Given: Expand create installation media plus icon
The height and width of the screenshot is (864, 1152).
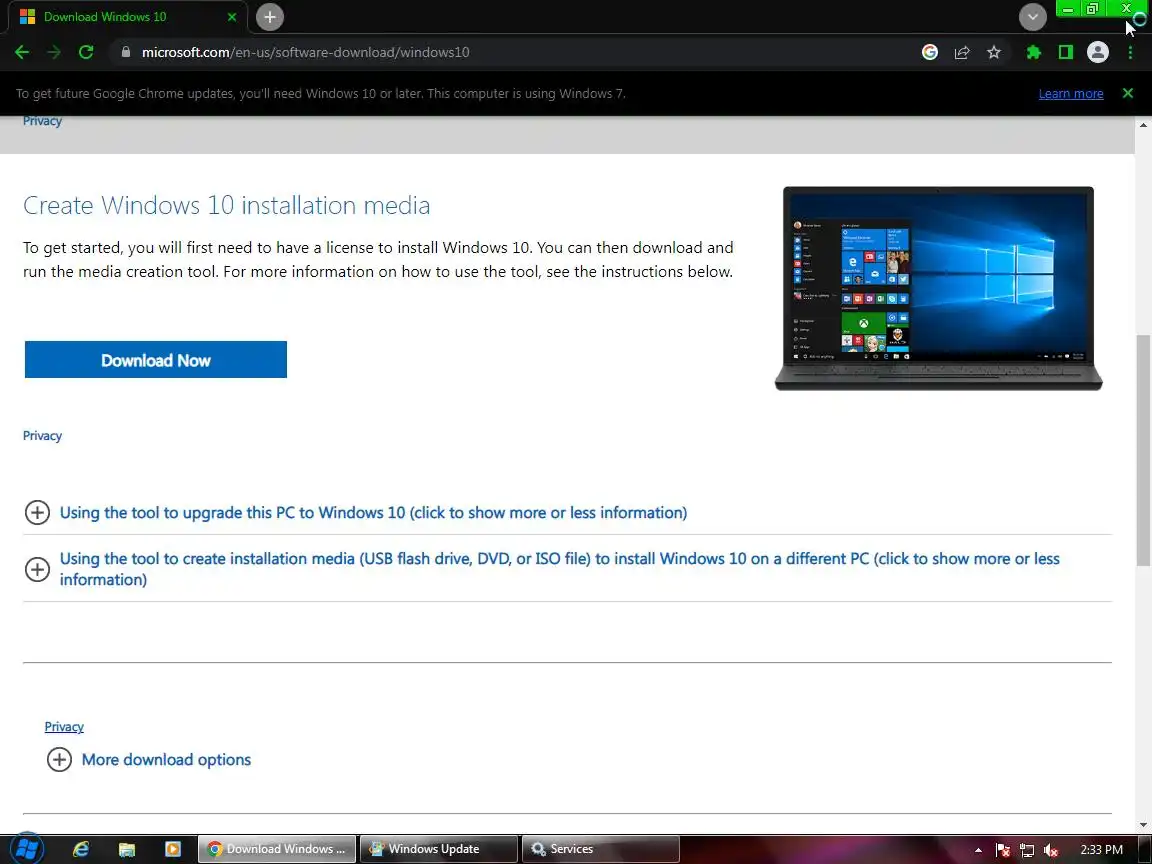Looking at the screenshot, I should (37, 569).
